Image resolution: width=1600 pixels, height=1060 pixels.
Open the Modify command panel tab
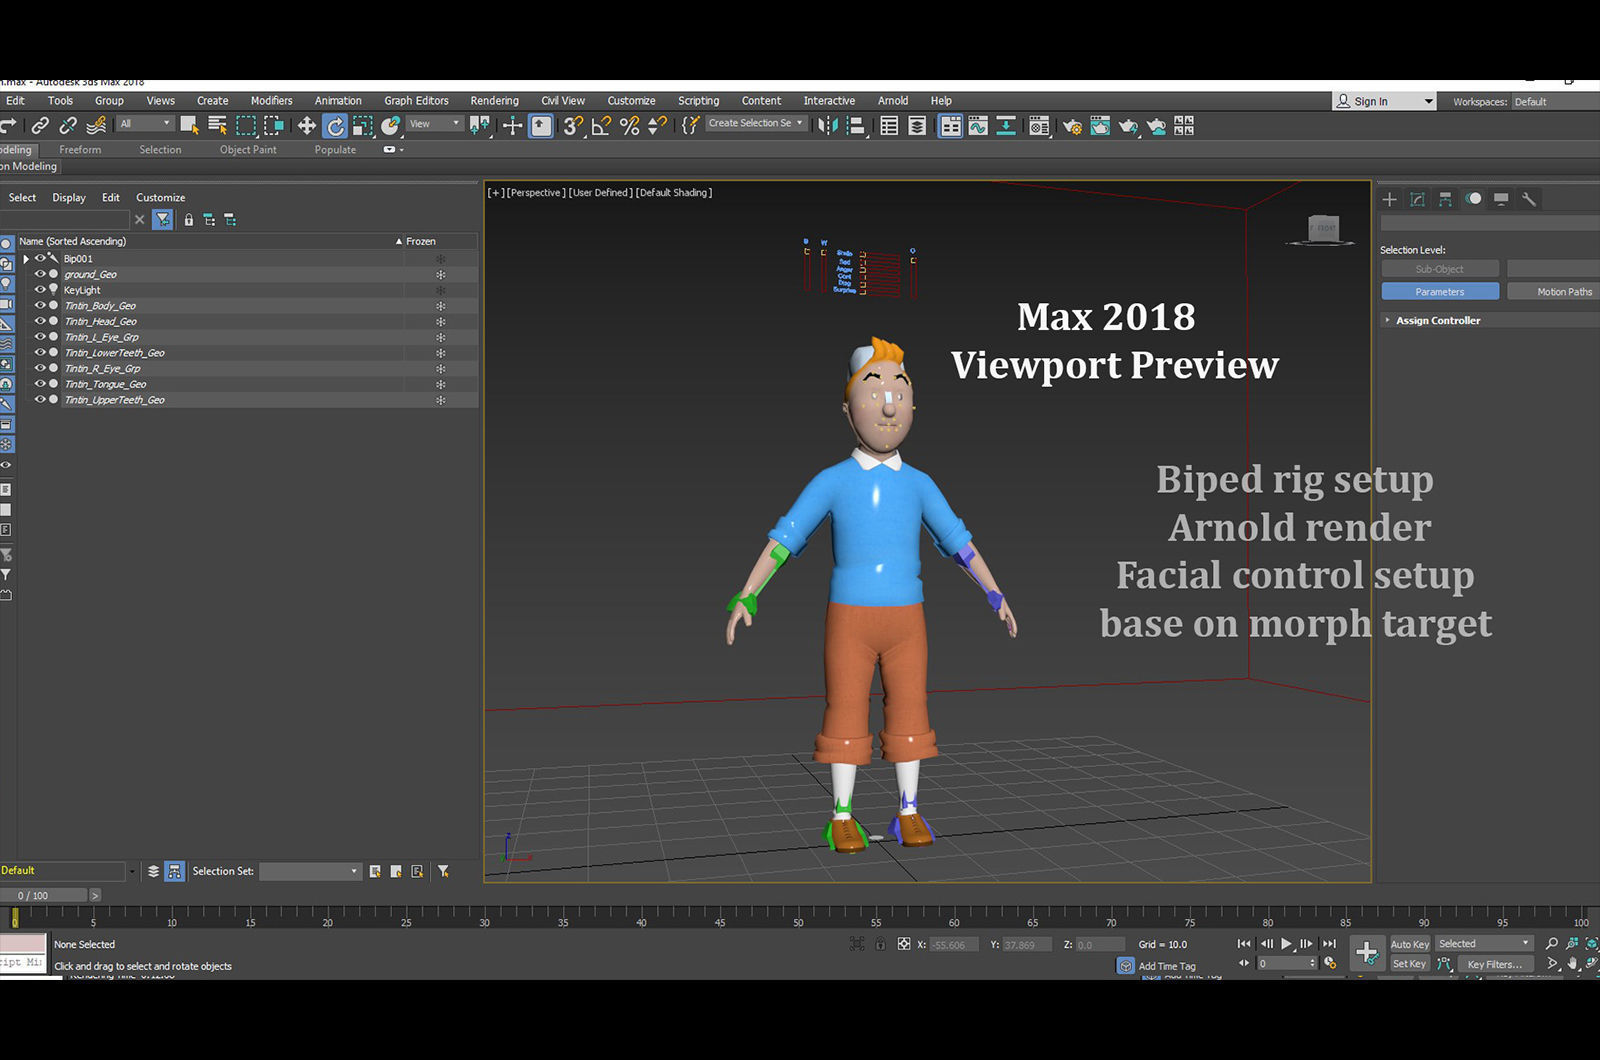click(x=1417, y=199)
